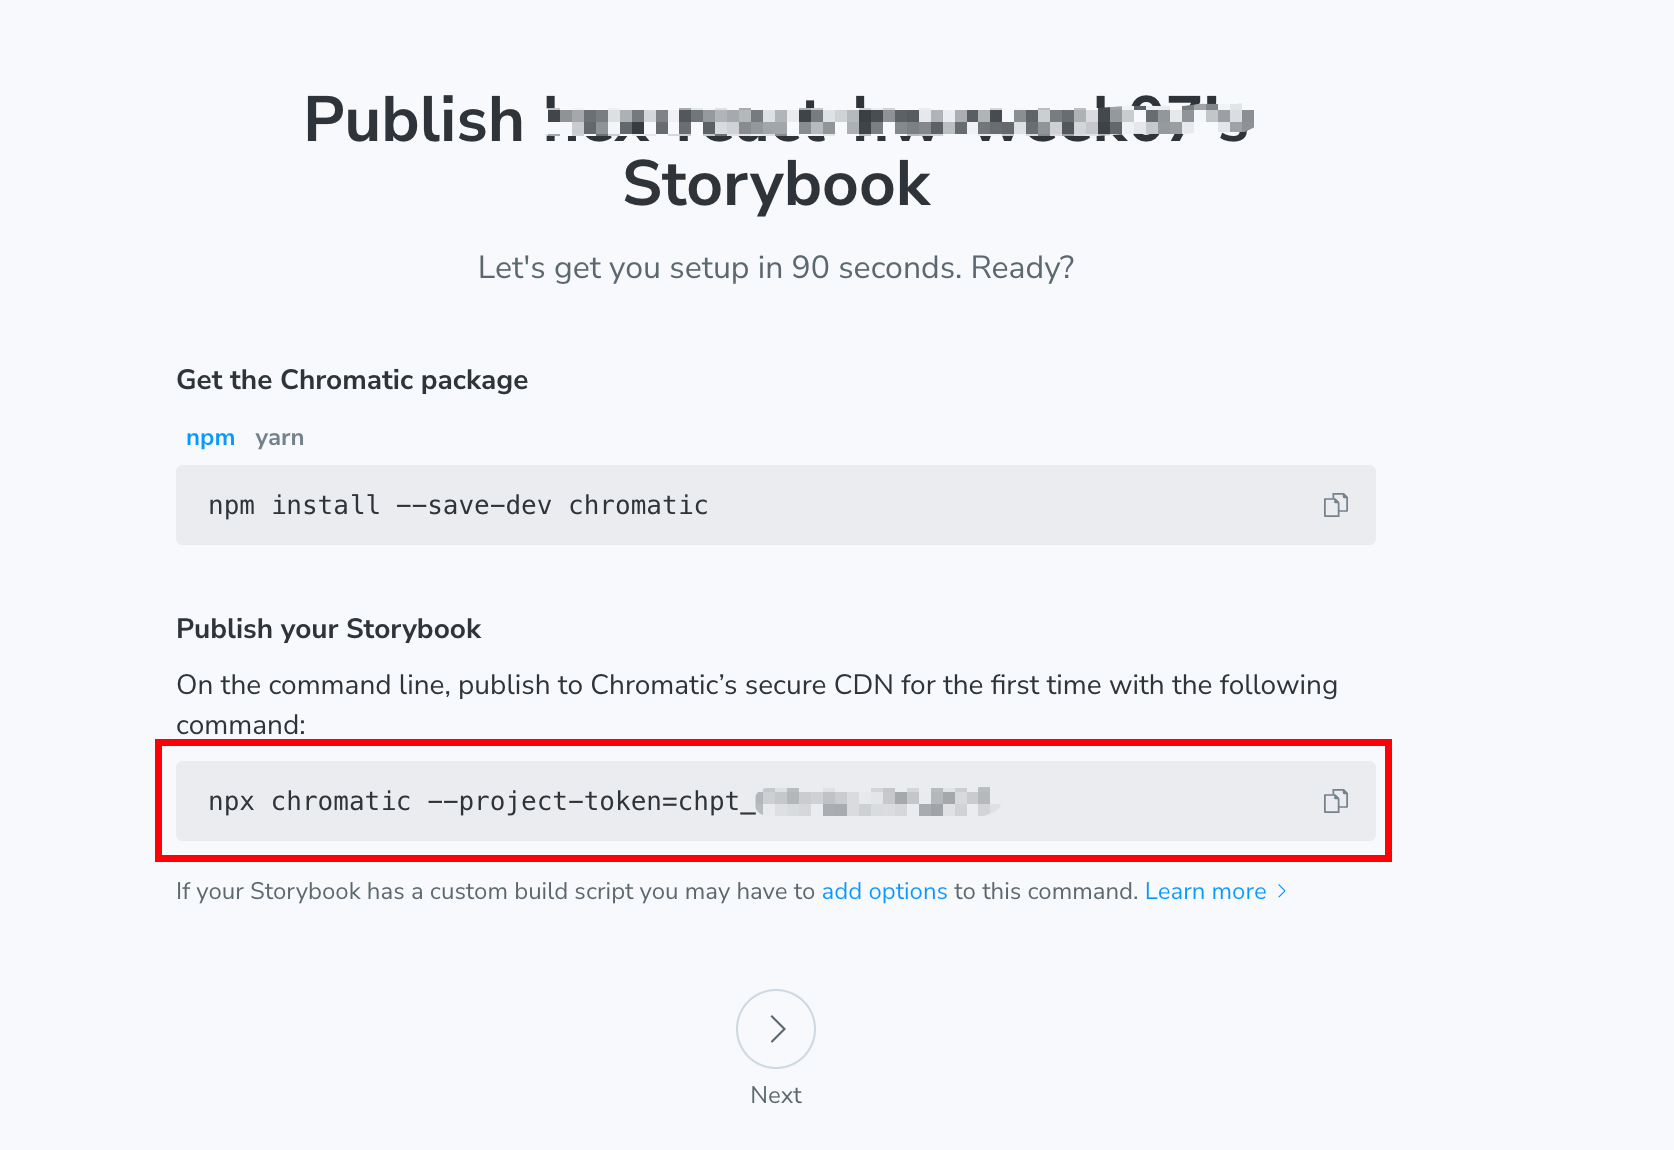Click the Storybook word in main title

776,185
